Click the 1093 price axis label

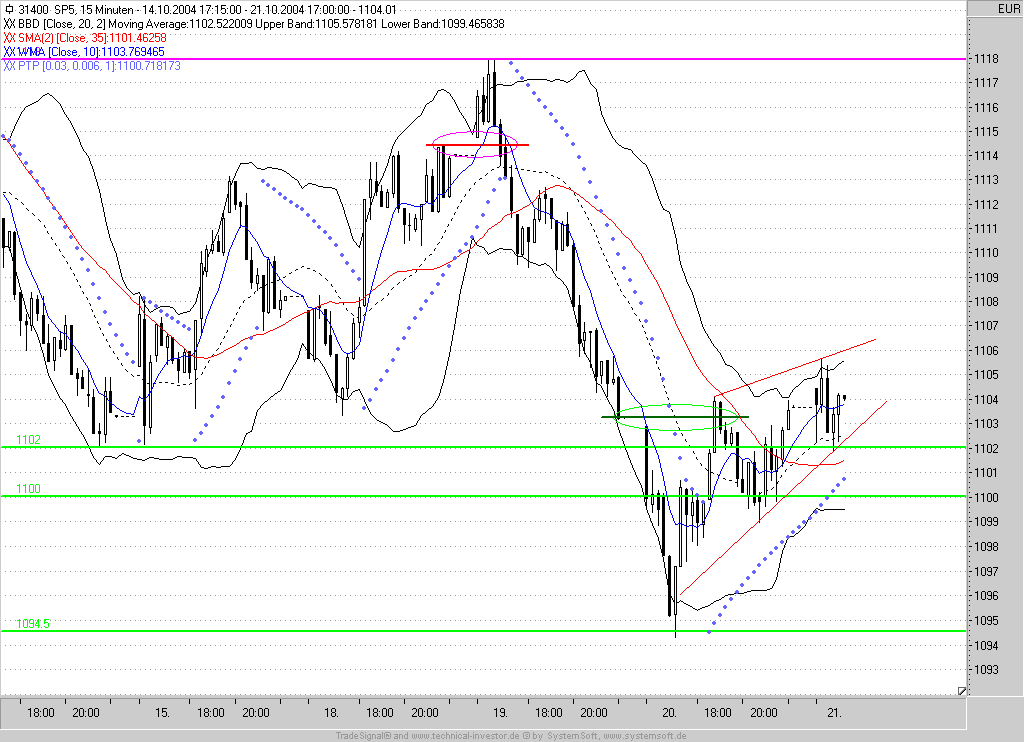(986, 669)
